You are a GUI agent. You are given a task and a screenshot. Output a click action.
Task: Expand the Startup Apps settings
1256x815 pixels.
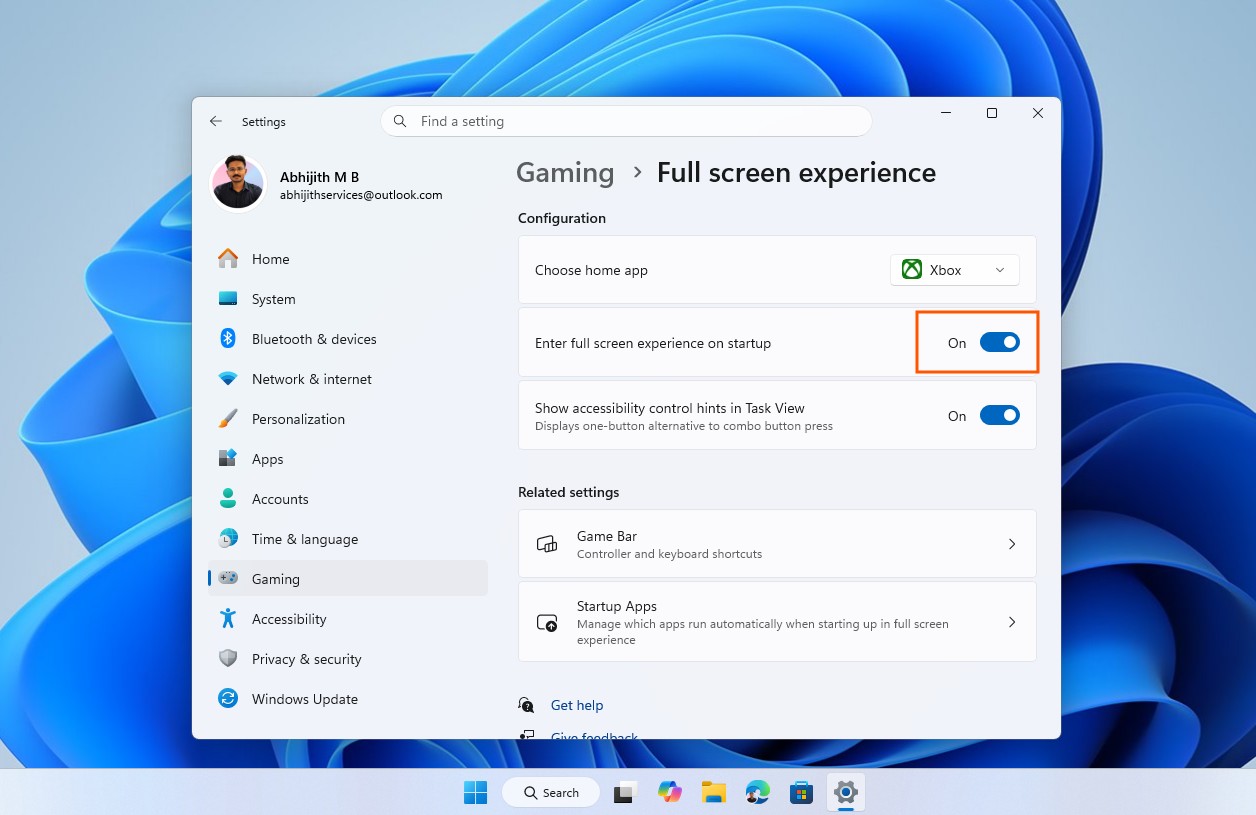(777, 621)
